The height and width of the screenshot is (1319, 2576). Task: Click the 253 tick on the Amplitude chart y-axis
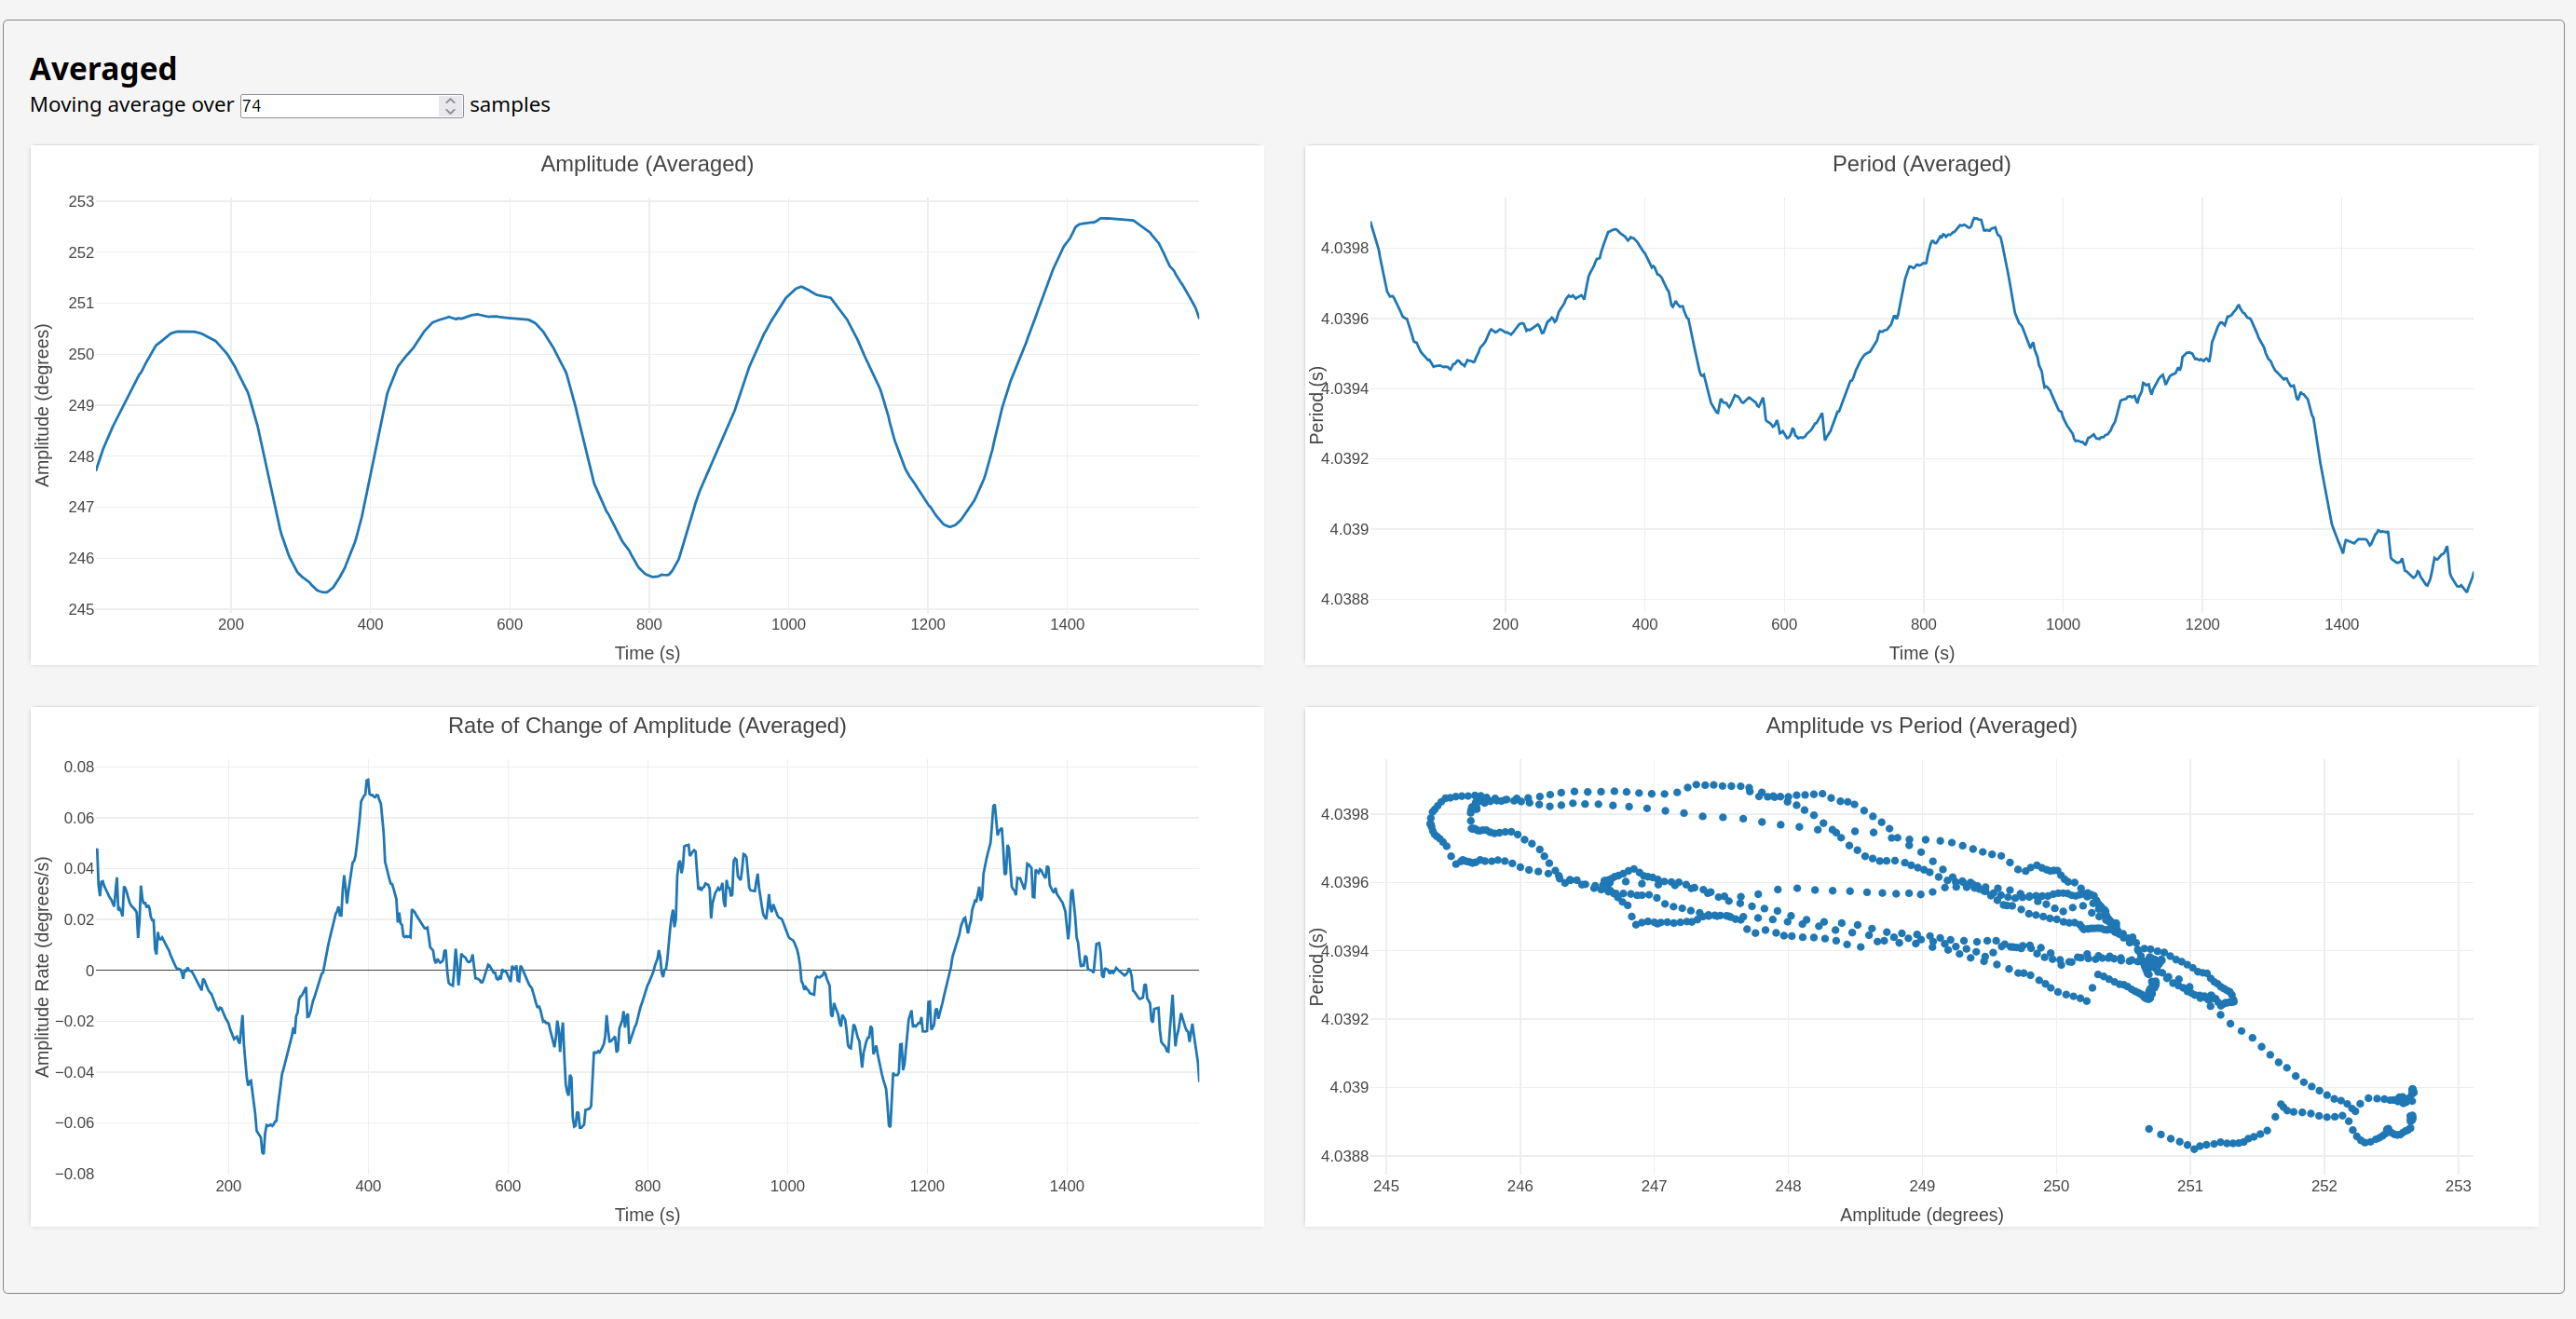(81, 202)
